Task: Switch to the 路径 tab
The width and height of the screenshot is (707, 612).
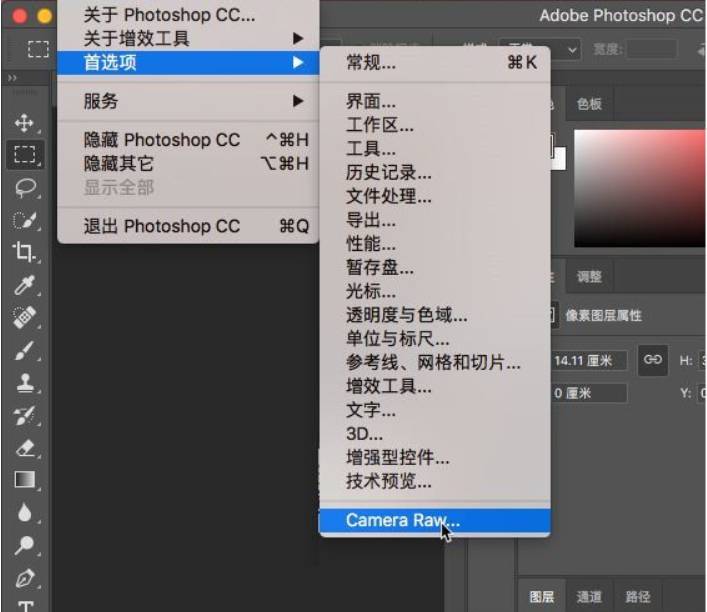Action: click(638, 597)
